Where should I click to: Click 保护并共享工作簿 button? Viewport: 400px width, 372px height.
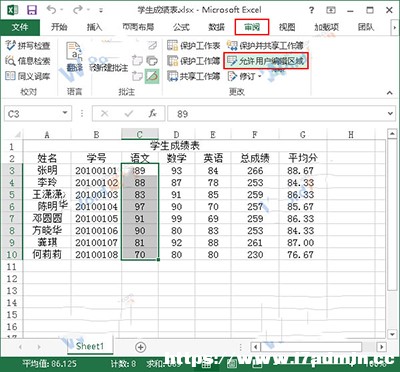pos(265,45)
